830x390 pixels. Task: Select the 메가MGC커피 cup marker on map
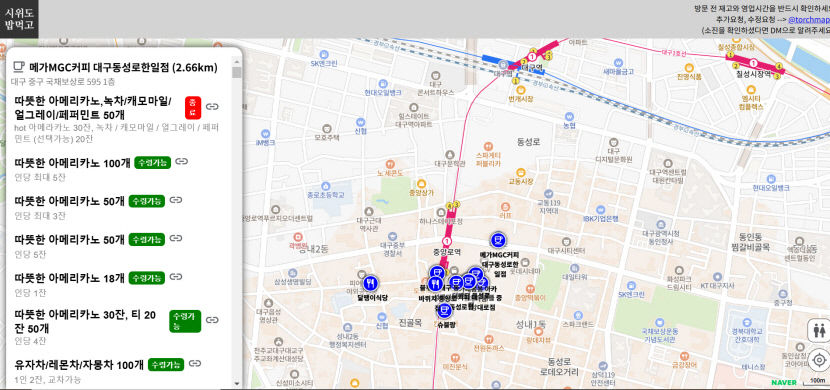[x=498, y=241]
